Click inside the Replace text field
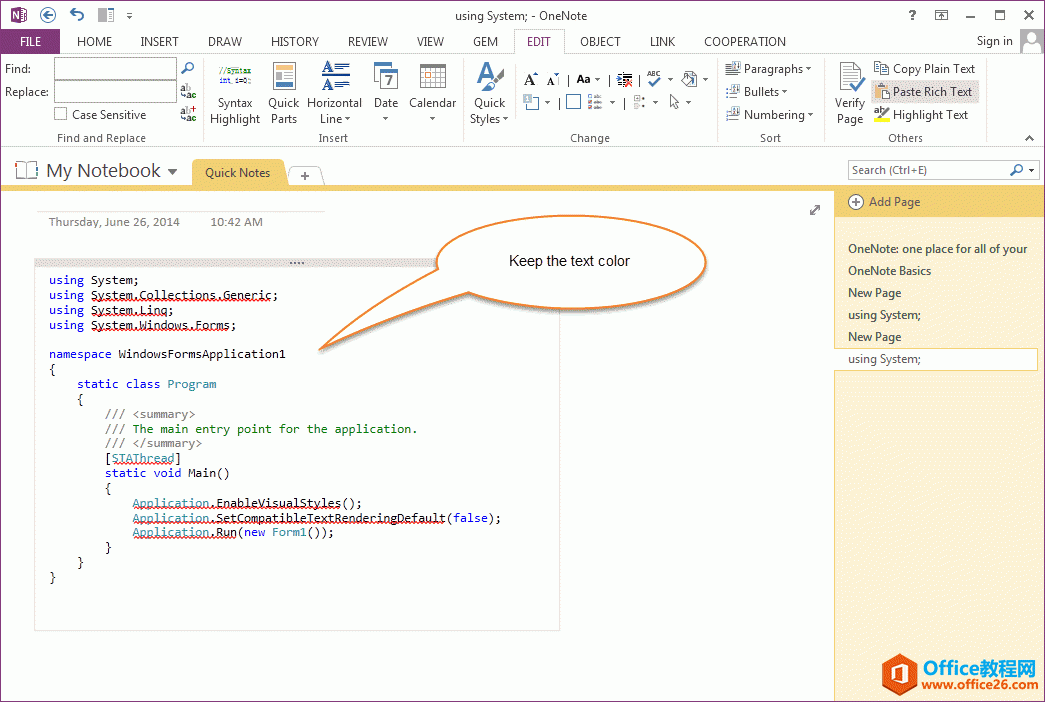Viewport: 1045px width, 702px height. point(115,92)
